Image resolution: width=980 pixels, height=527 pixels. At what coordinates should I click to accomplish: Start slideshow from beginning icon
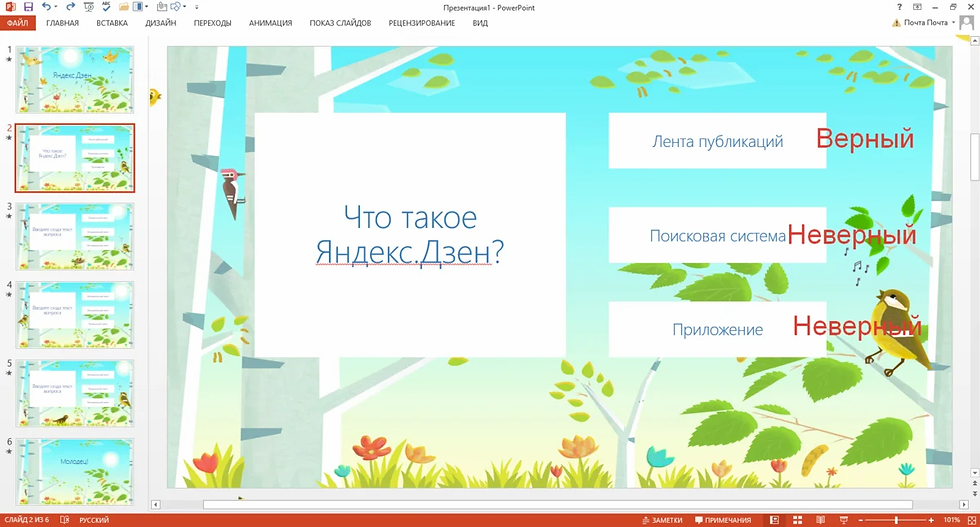(x=89, y=7)
